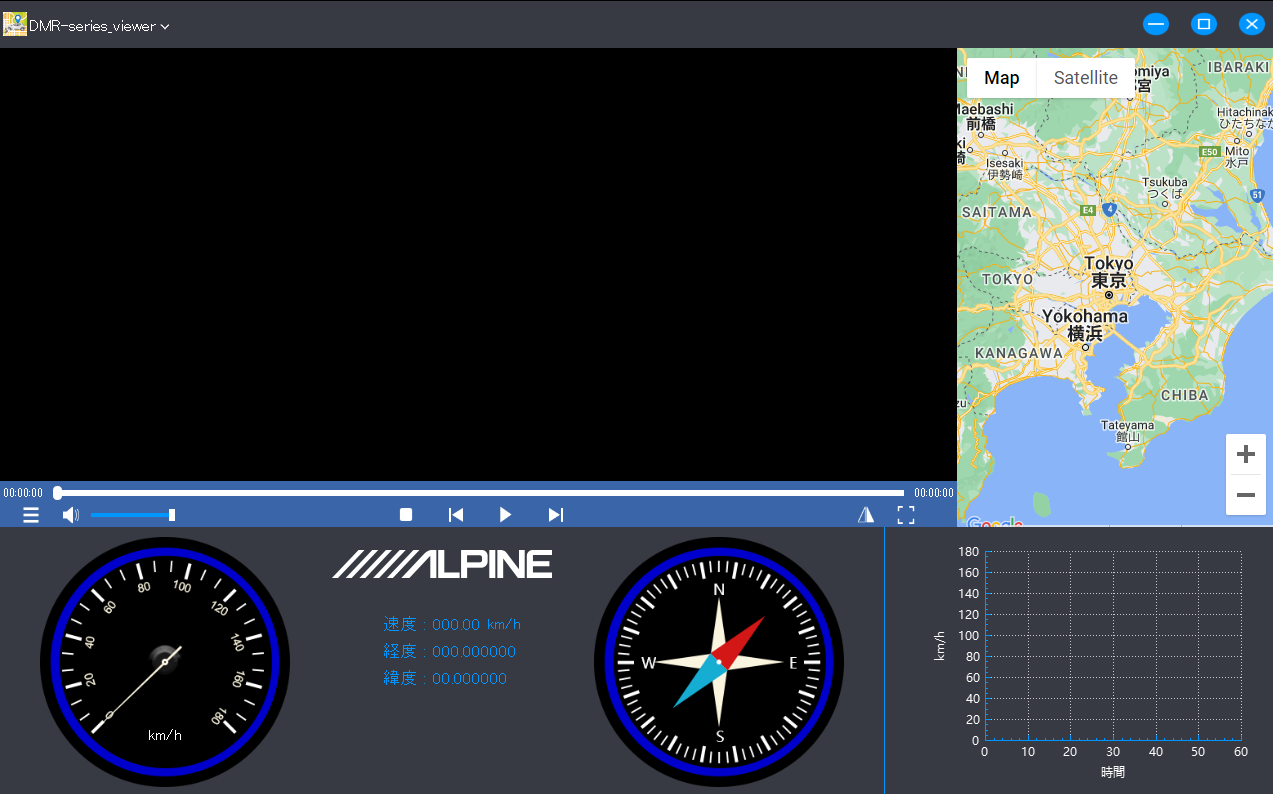This screenshot has width=1273, height=794.
Task: Skip to the previous video file
Action: pyautogui.click(x=456, y=515)
